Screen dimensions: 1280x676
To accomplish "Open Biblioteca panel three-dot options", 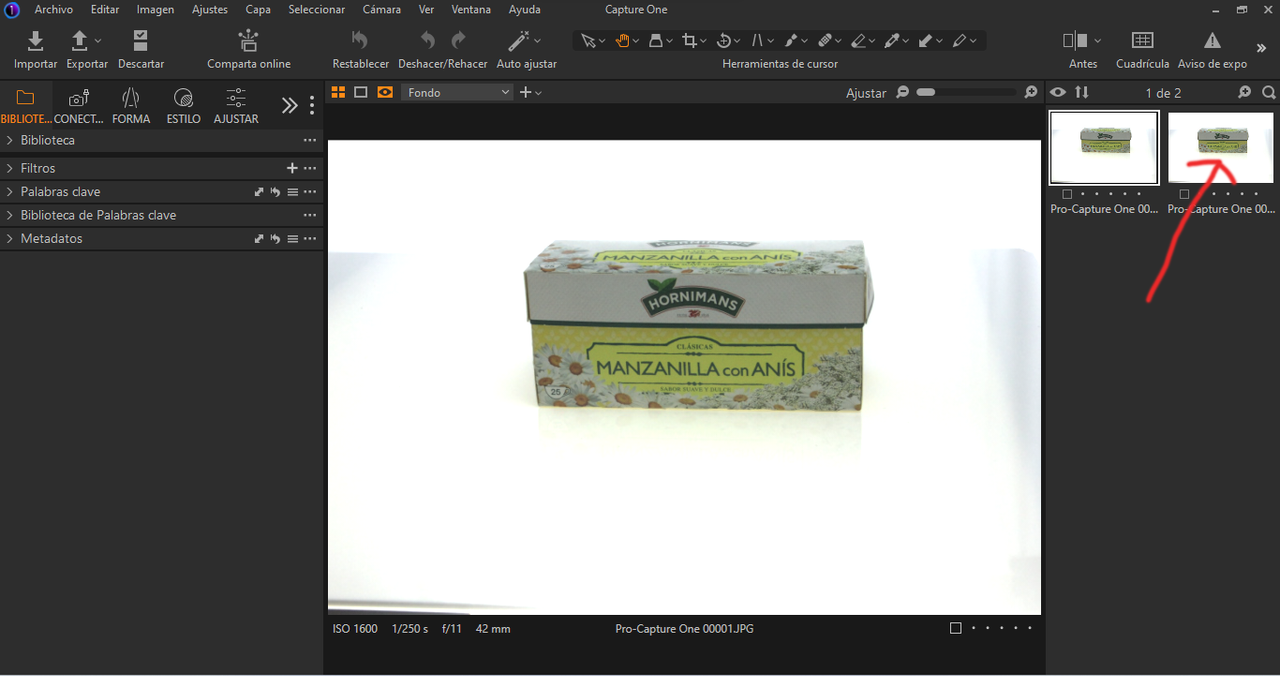I will tap(310, 140).
